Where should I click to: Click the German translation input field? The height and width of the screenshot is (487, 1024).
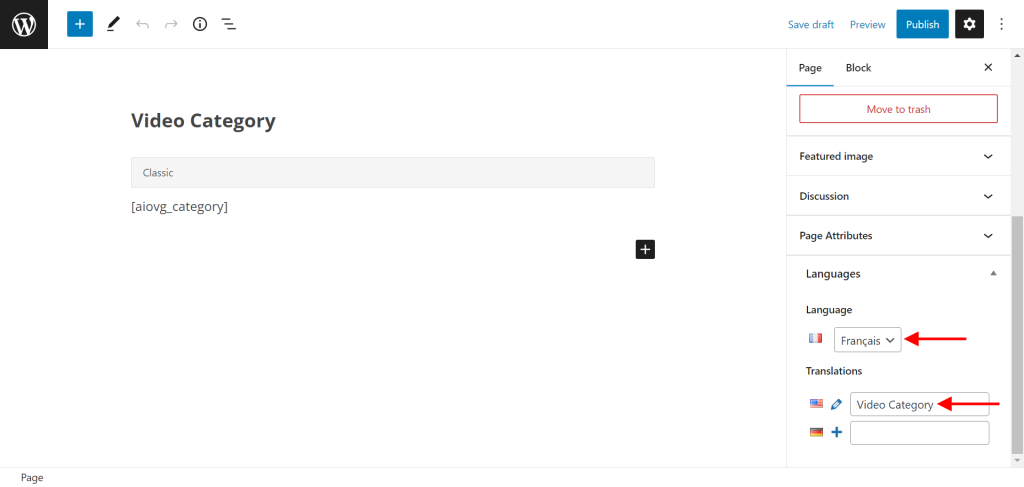tap(919, 432)
